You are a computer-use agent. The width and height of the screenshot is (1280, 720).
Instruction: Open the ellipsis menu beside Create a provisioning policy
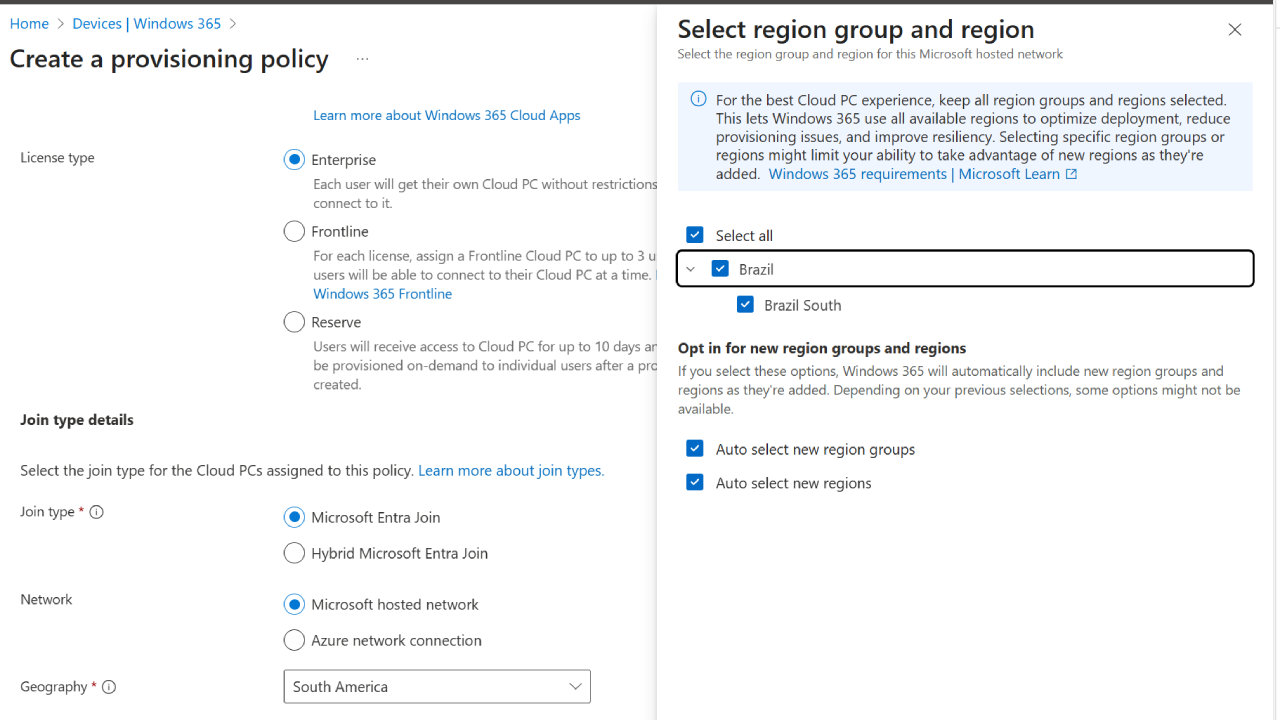coord(362,60)
